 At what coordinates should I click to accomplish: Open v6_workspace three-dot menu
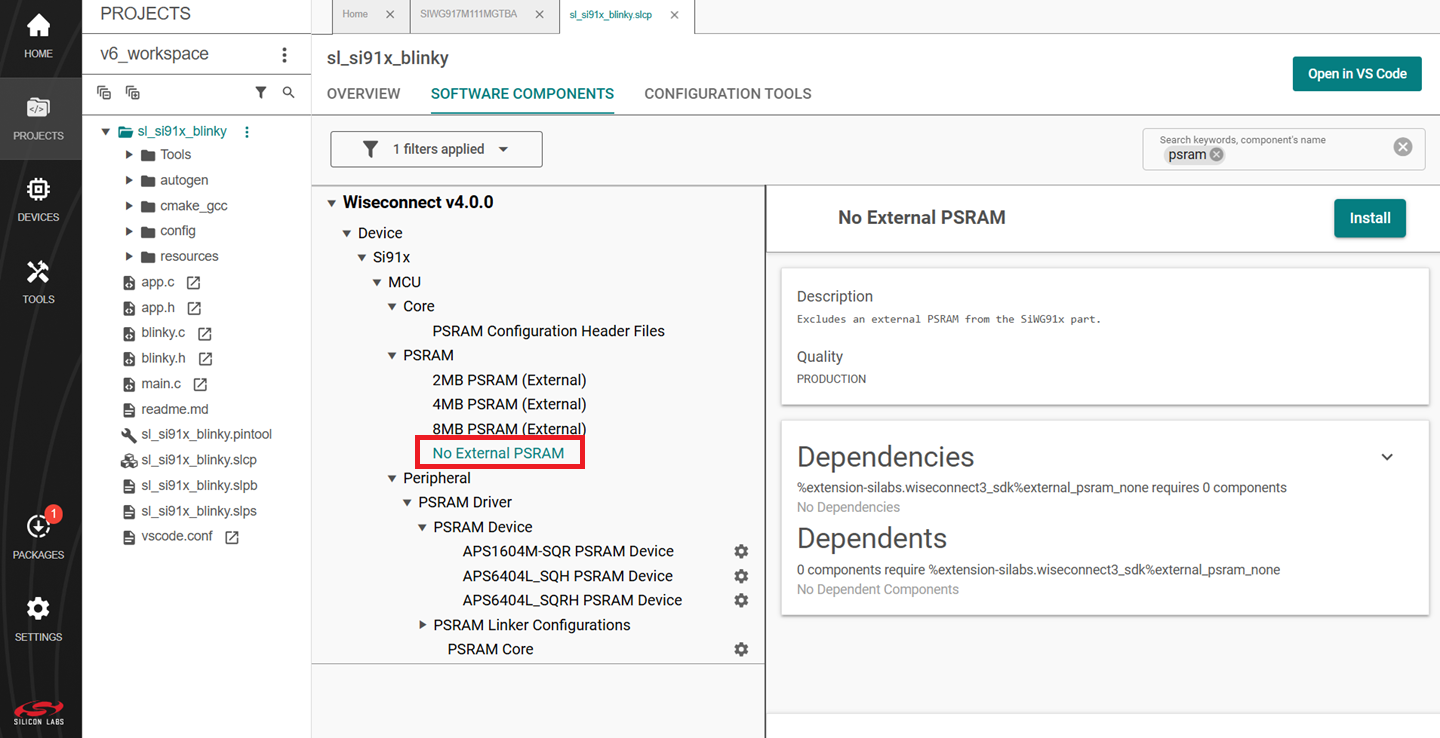tap(284, 55)
